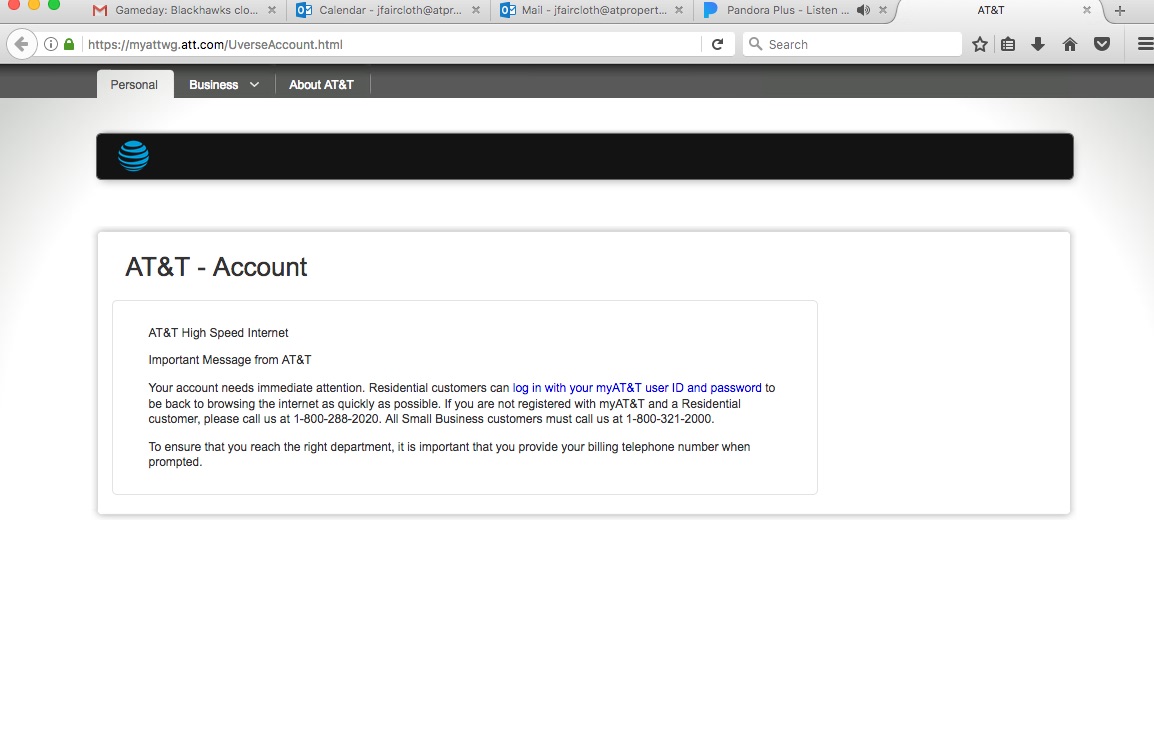
Task: Save page to Pocket icon
Action: pos(1102,44)
